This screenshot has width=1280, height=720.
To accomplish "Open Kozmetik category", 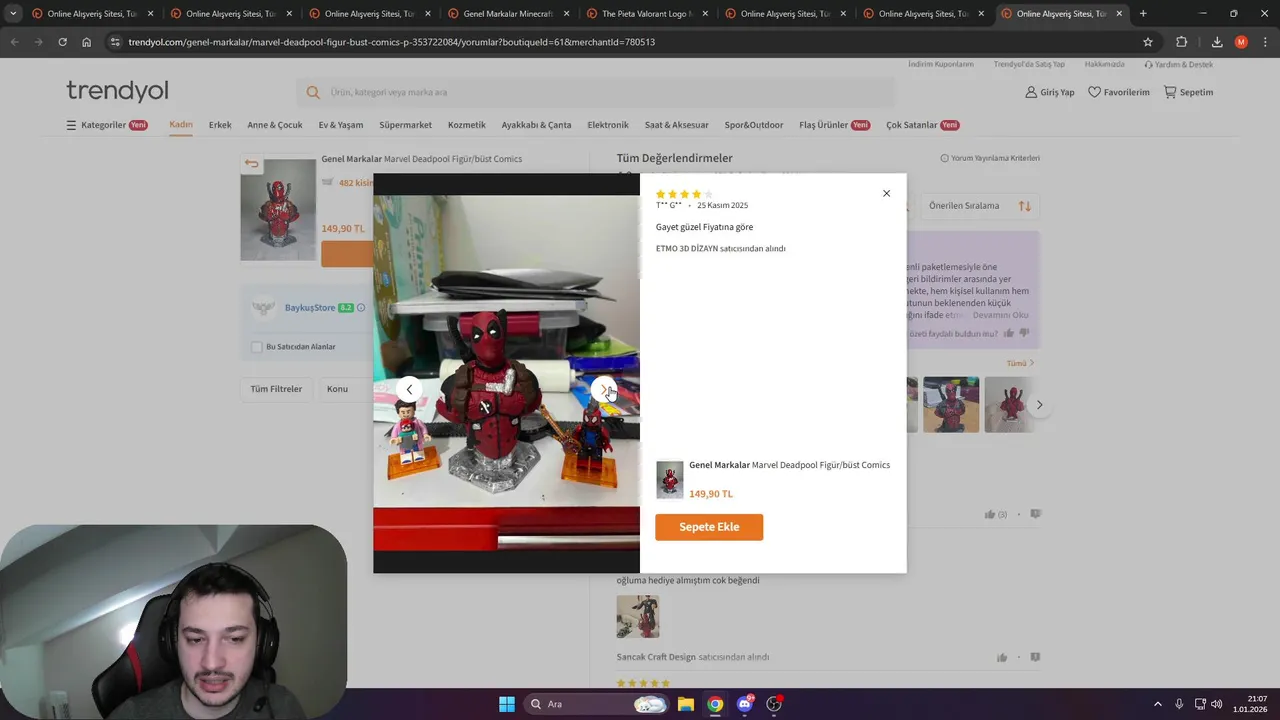I will 467,125.
